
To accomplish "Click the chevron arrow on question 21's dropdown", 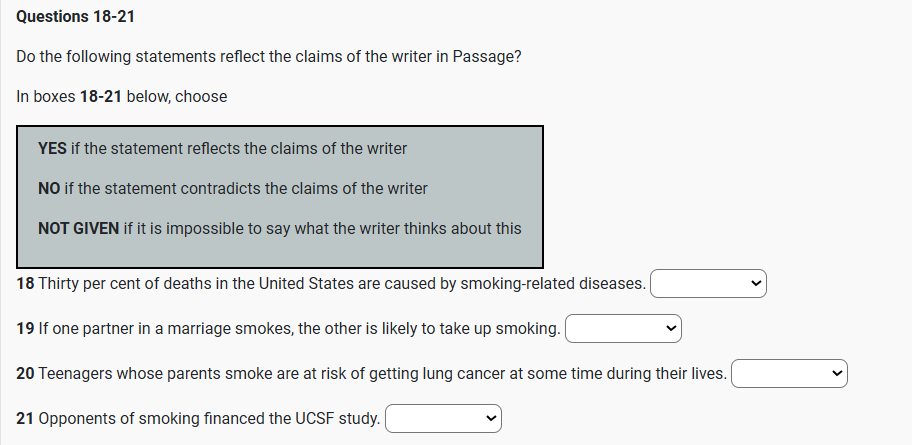I will pyautogui.click(x=491, y=418).
